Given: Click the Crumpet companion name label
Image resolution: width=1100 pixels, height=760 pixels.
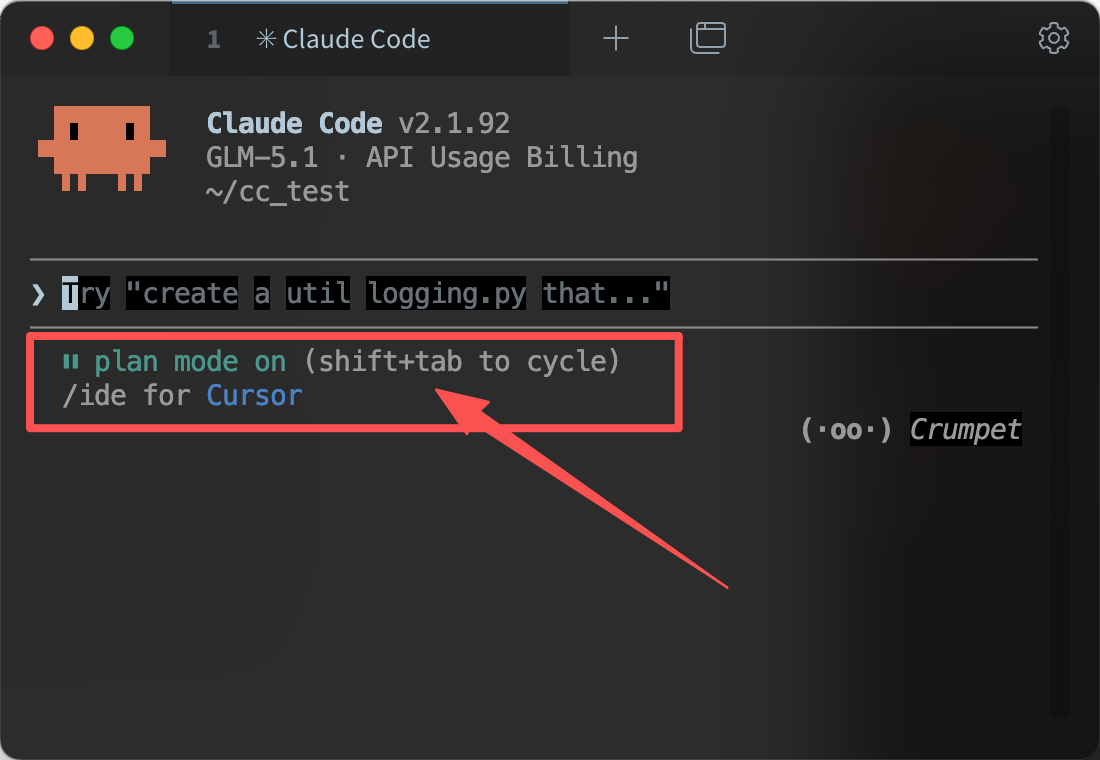Looking at the screenshot, I should coord(965,429).
